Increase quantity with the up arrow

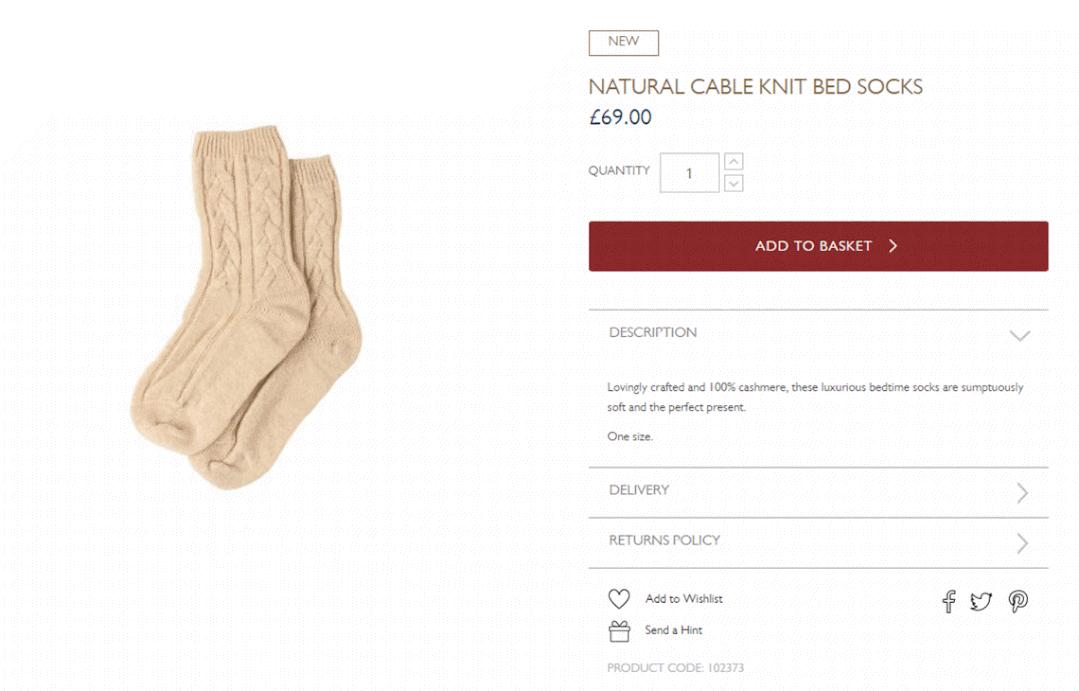[x=734, y=161]
